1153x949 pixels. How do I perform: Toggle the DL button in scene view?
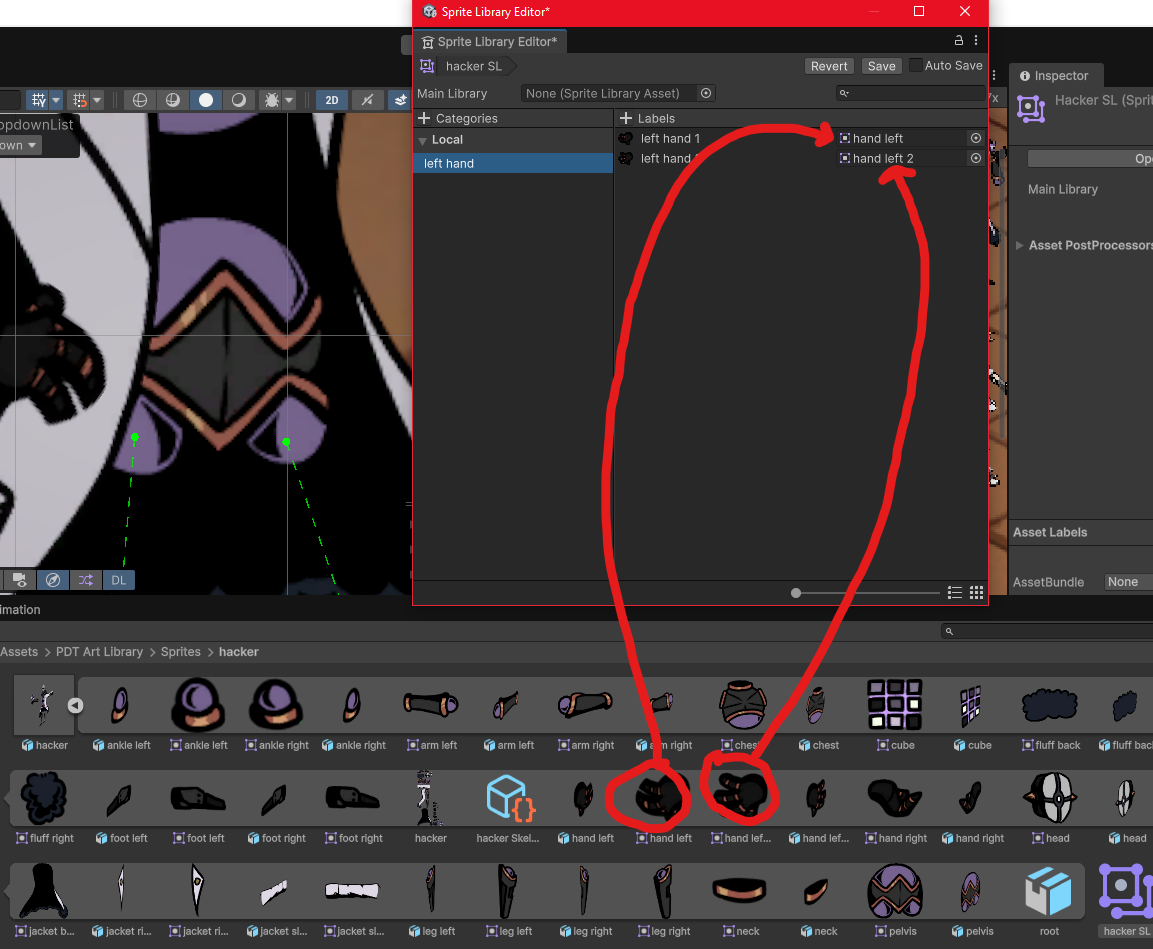click(119, 580)
